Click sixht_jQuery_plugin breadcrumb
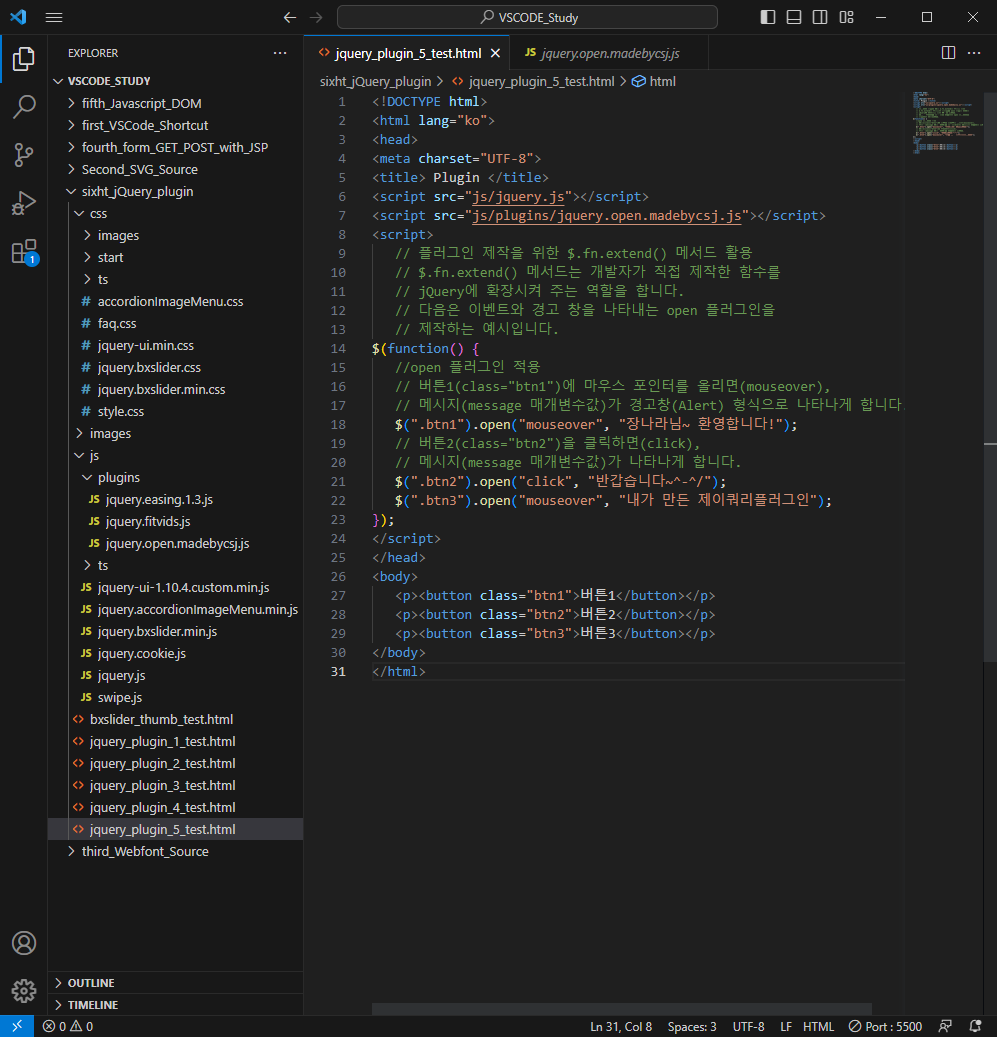997x1037 pixels. [375, 81]
